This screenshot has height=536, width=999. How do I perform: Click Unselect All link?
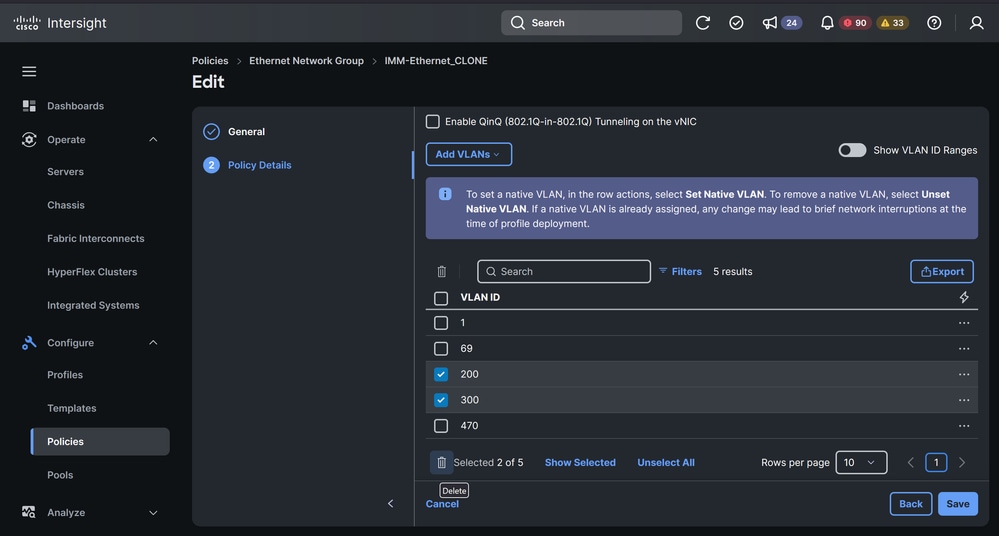coord(666,463)
